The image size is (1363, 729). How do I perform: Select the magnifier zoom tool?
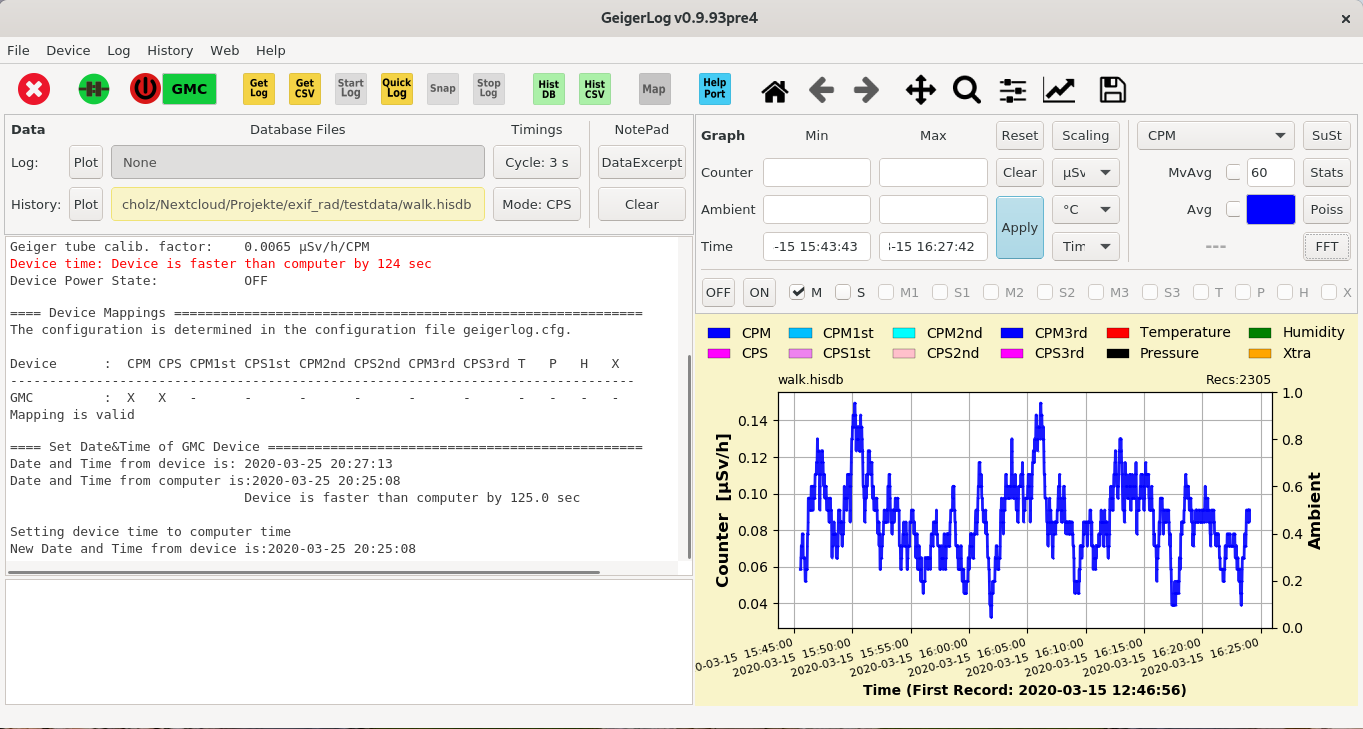click(966, 90)
